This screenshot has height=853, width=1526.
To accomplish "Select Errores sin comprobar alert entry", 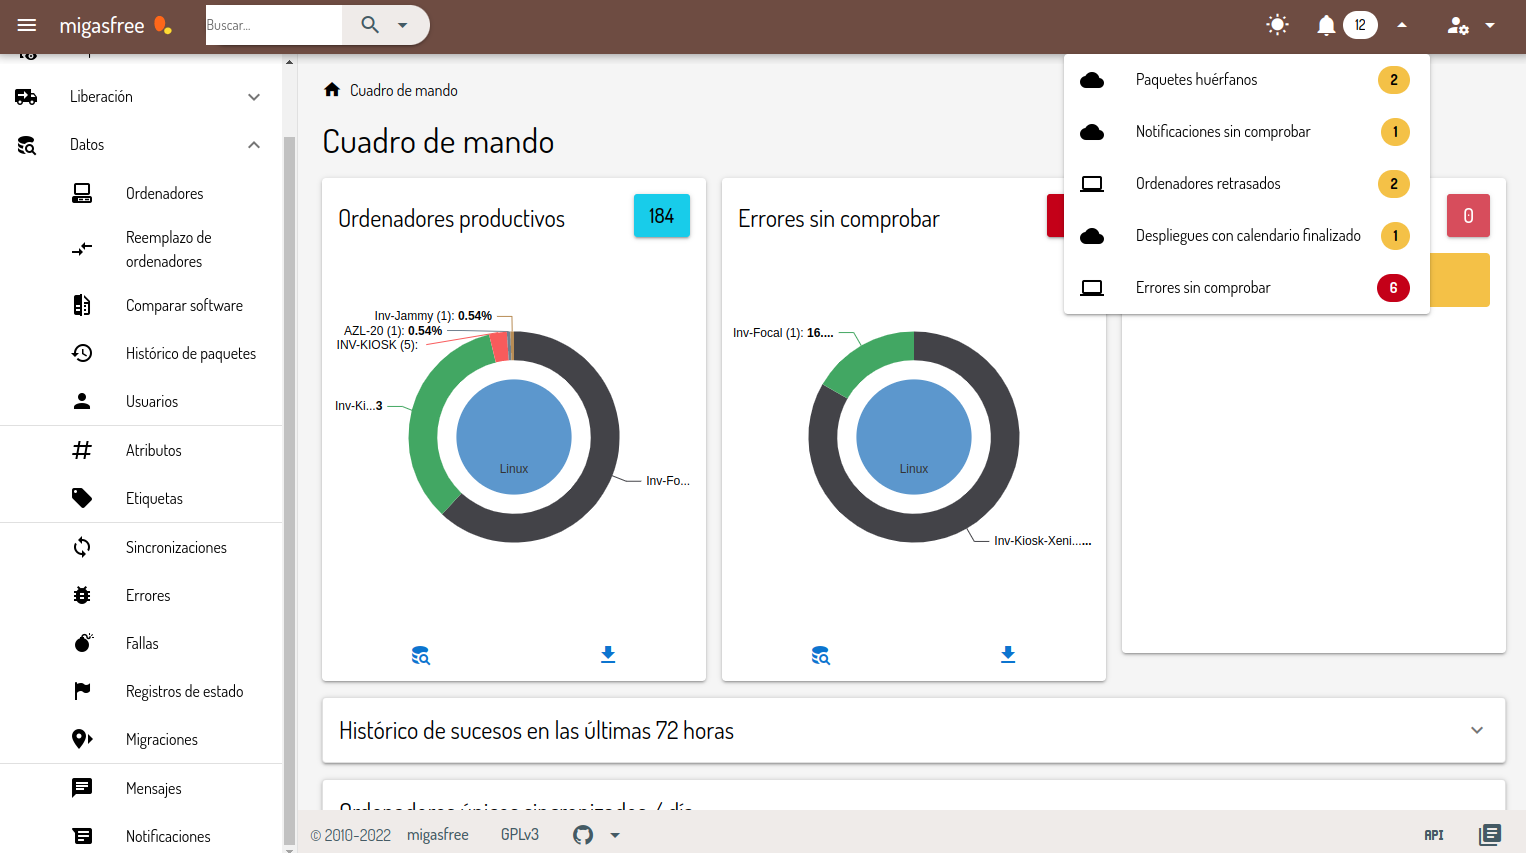I will coord(1247,288).
